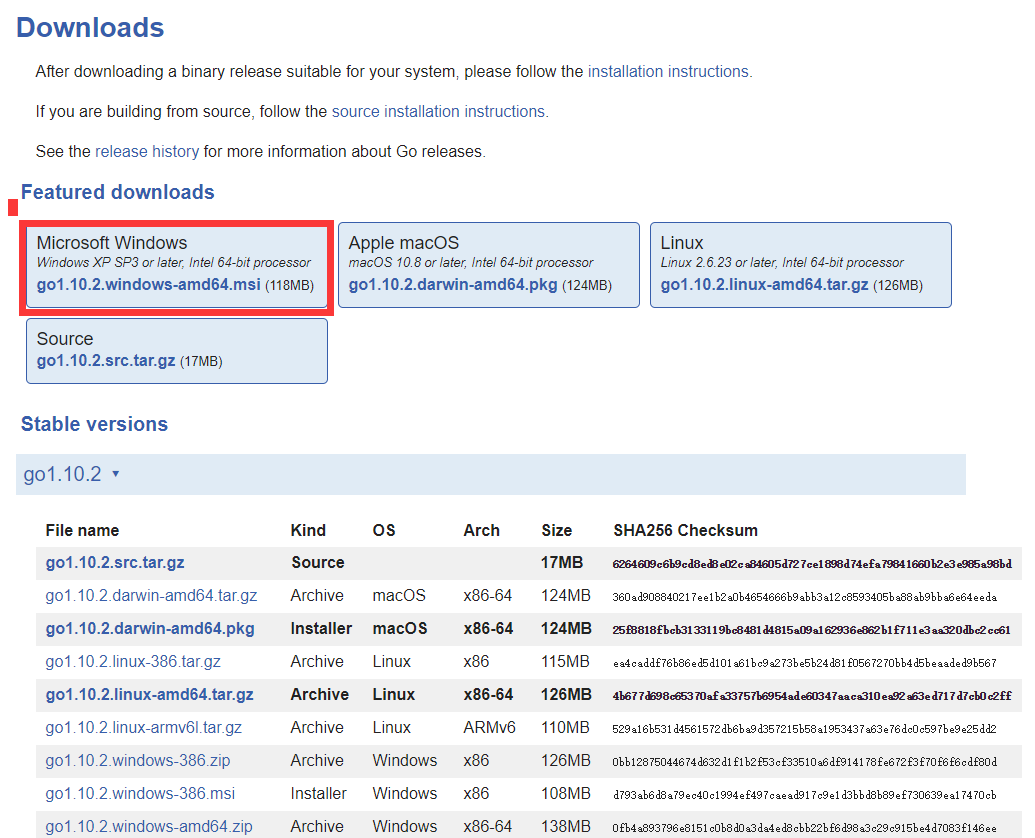This screenshot has width=1035, height=838.
Task: Click go1.10.2.darwin-amd64.pkg in the table
Action: 150,629
